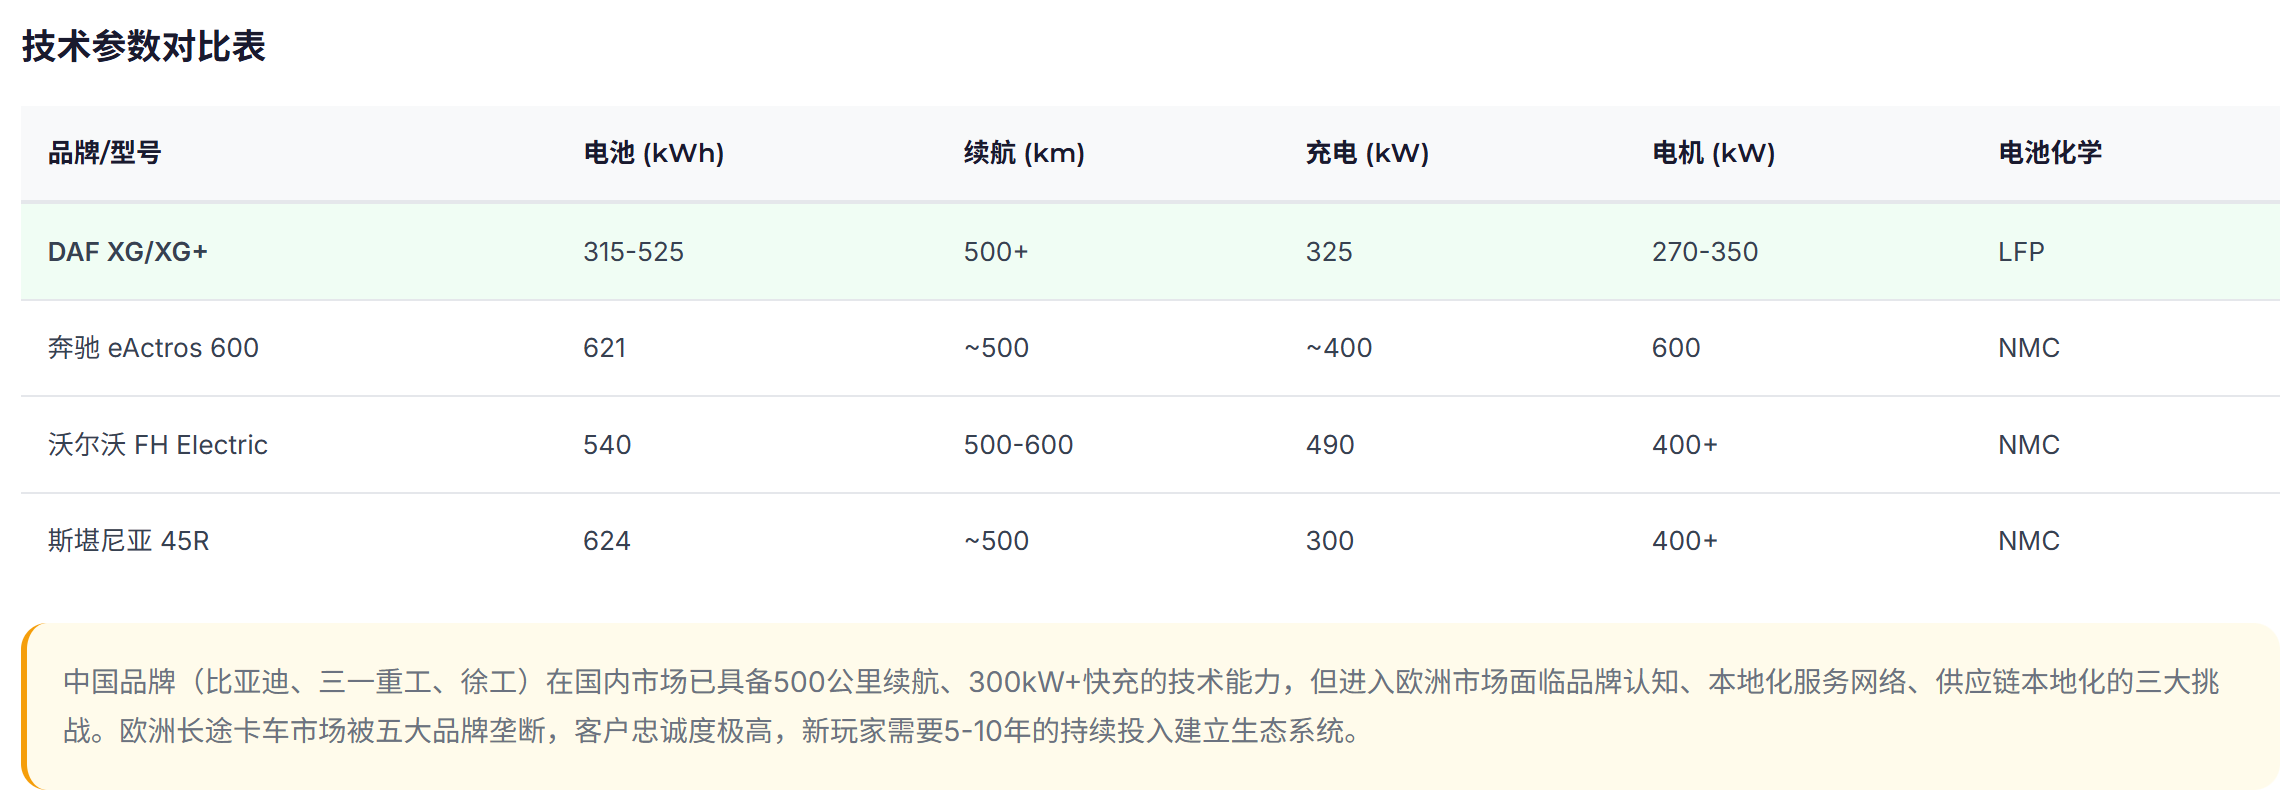The height and width of the screenshot is (808, 2294).
Task: Click the 沃尔沃 FH Electric cell
Action: 157,445
